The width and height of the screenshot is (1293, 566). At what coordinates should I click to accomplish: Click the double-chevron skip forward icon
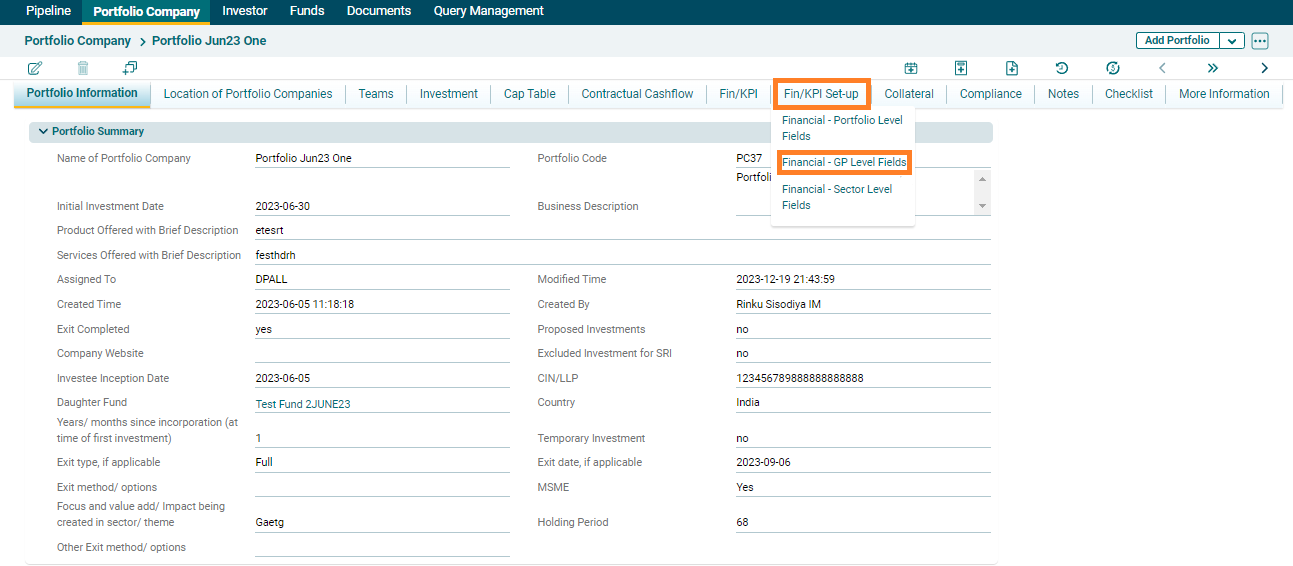click(x=1213, y=68)
